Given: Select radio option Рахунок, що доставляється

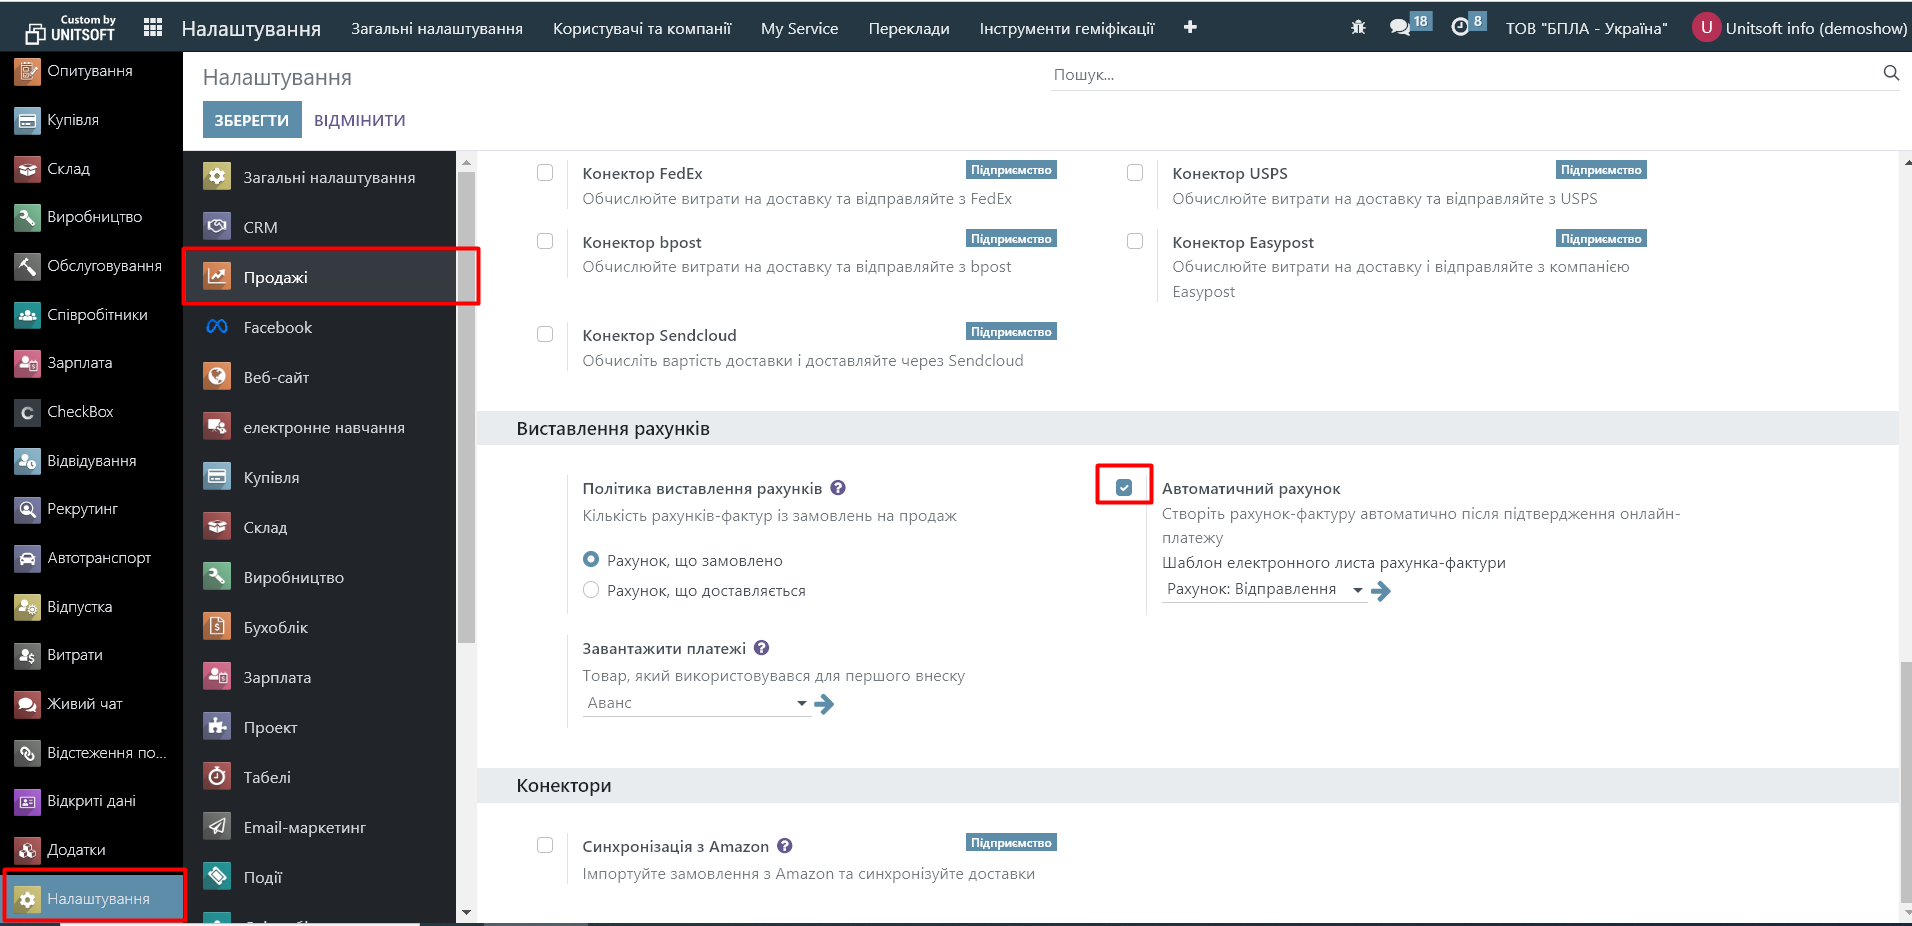Looking at the screenshot, I should (591, 590).
